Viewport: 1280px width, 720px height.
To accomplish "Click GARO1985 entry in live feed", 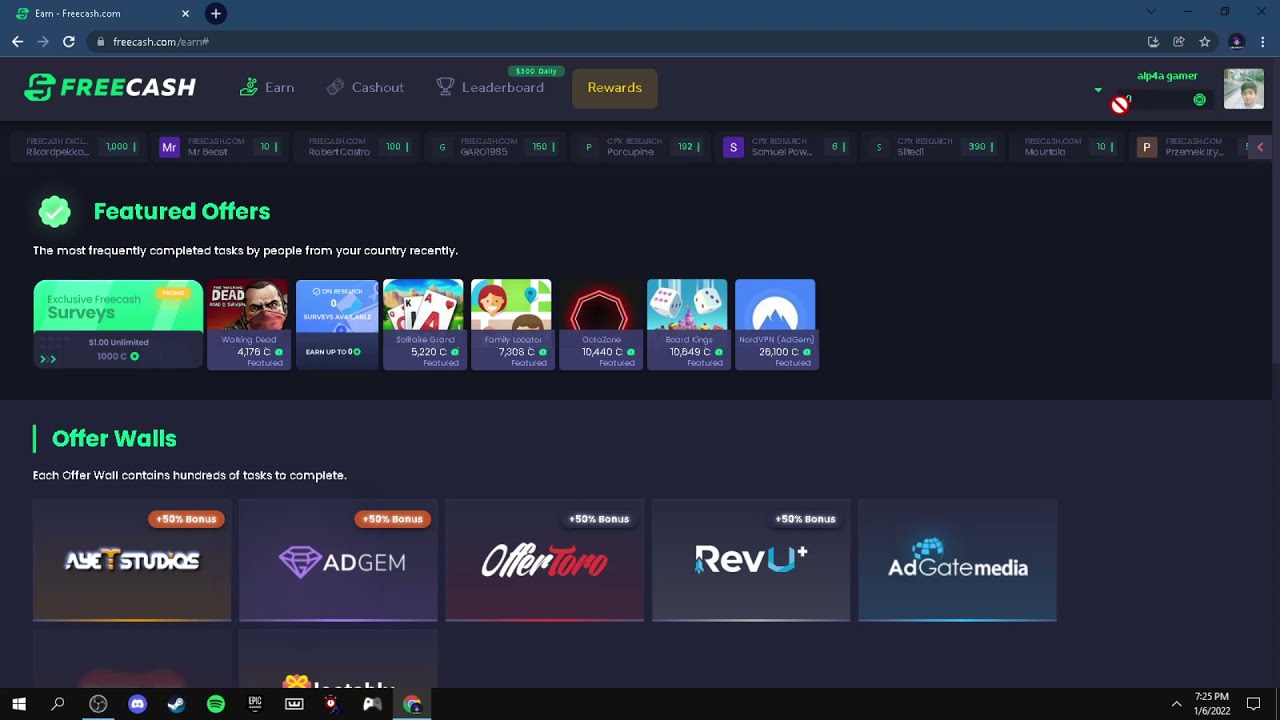I will [494, 147].
